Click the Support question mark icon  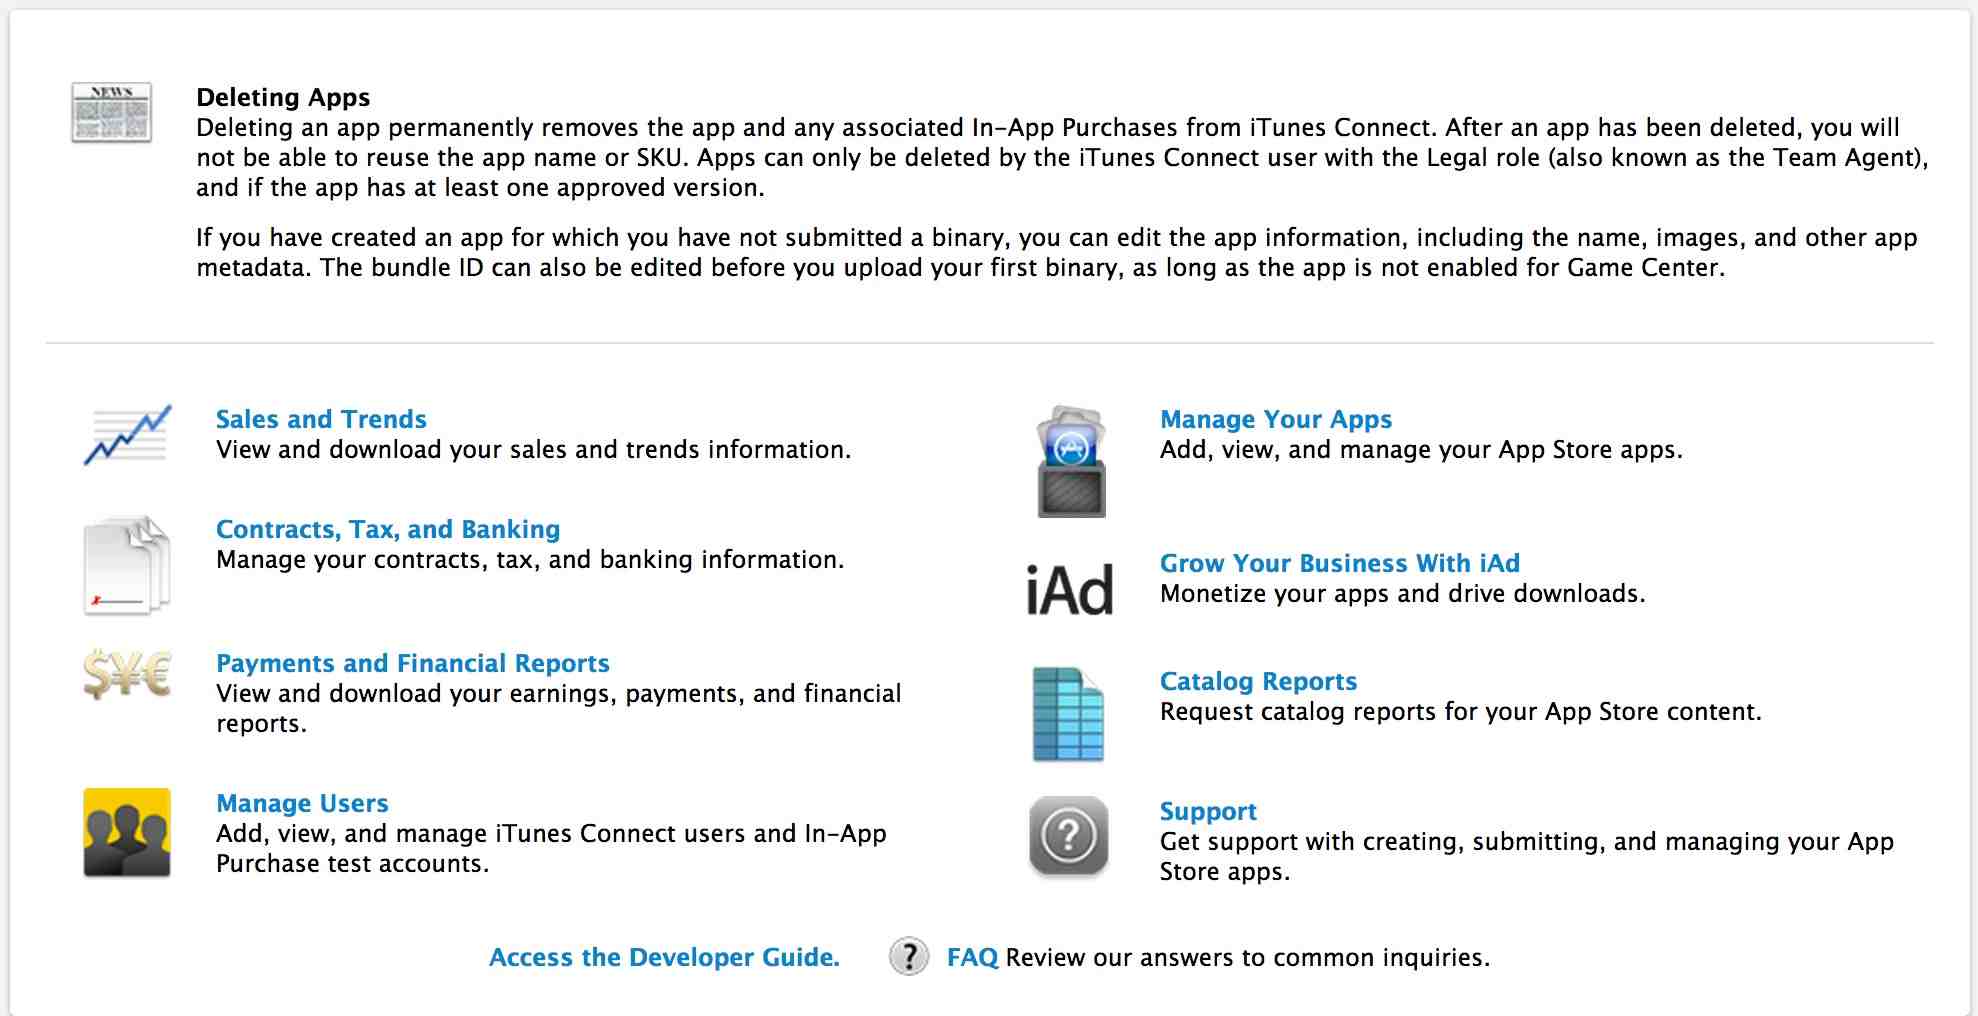pos(1069,836)
